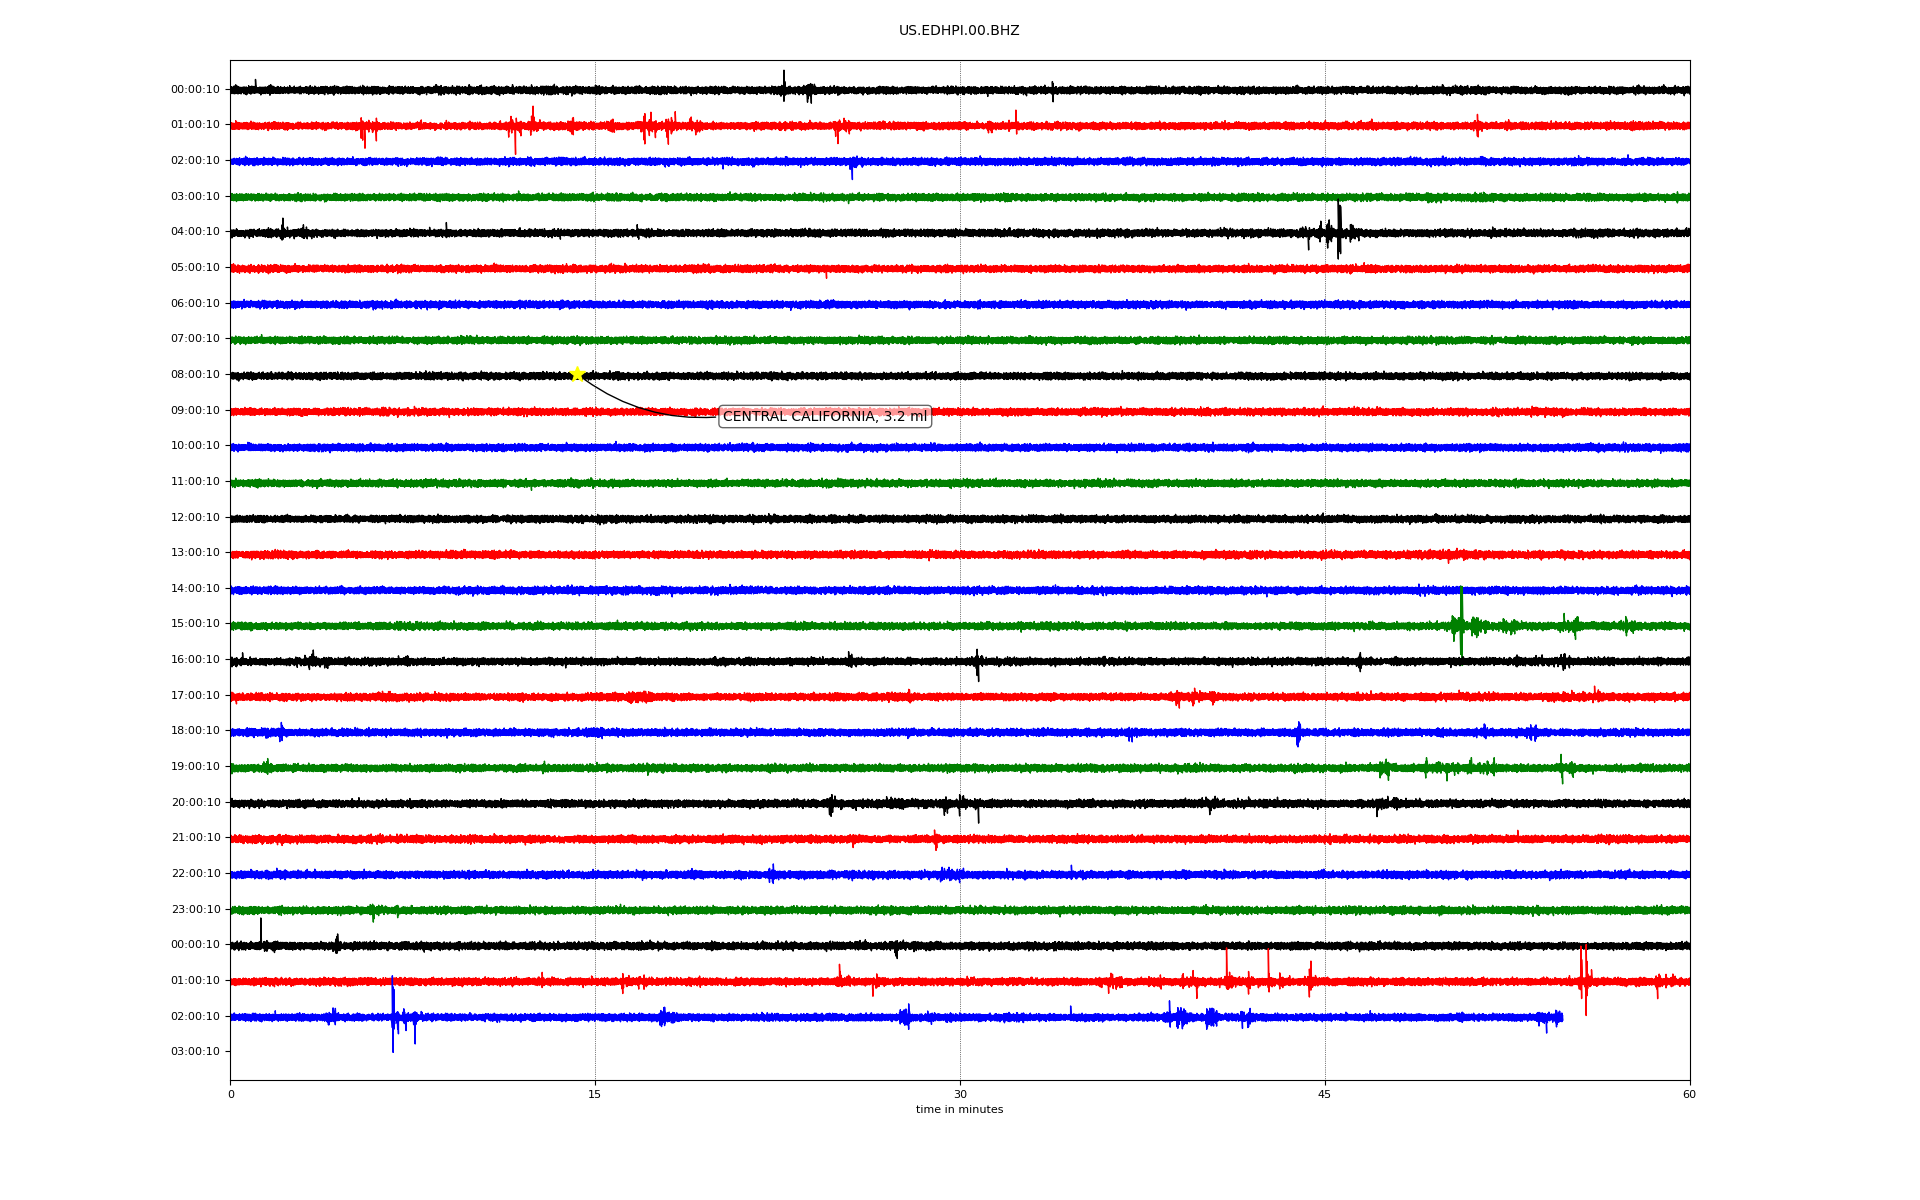This screenshot has height=1200, width=1920.
Task: Click the yellow earthquake star marker
Action: (x=577, y=375)
